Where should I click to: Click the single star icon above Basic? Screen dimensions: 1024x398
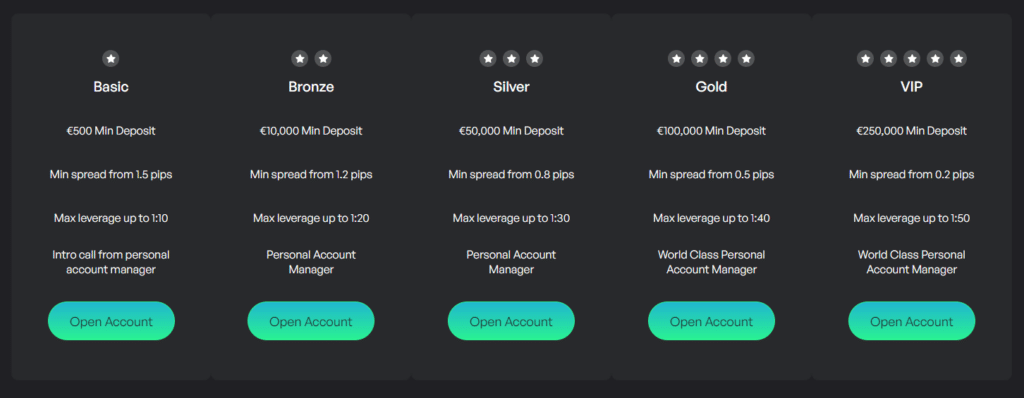(111, 59)
